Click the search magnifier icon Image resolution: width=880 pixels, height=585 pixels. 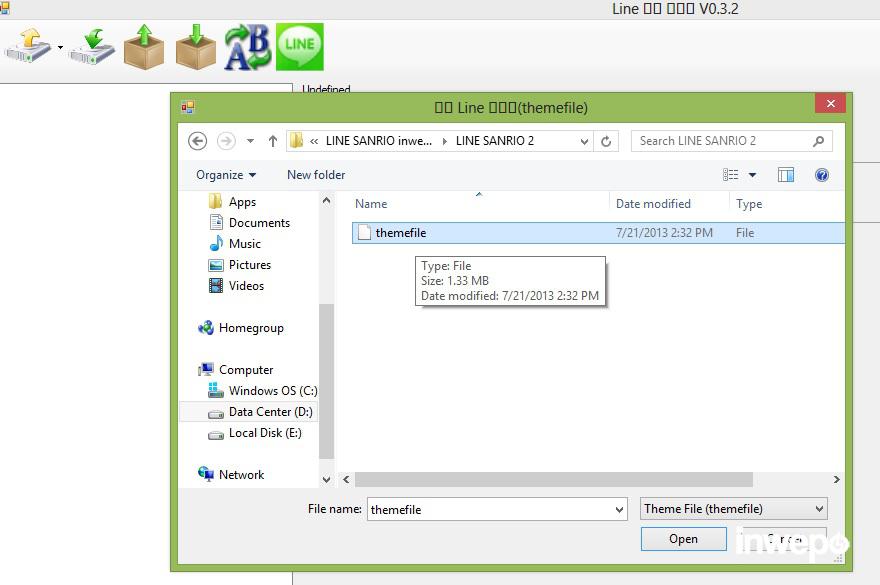pos(818,141)
